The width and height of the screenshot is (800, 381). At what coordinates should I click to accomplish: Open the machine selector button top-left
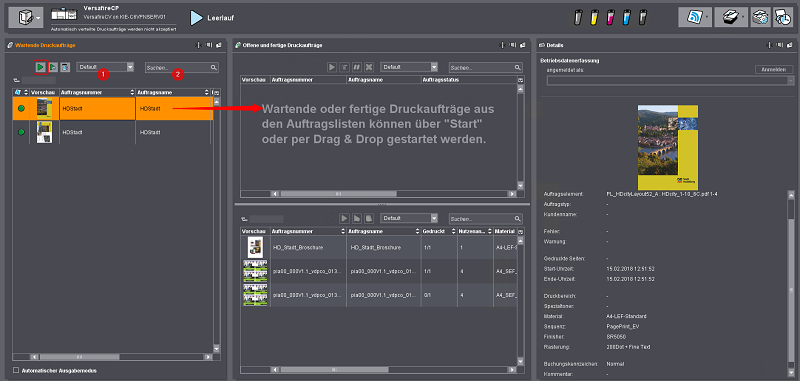[26, 18]
